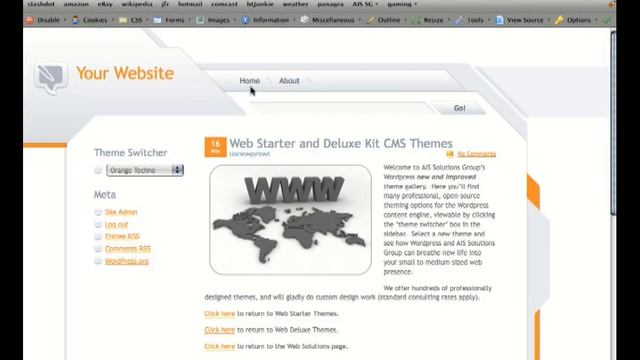Image resolution: width=640 pixels, height=360 pixels.
Task: Focus the site search text field
Action: pyautogui.click(x=341, y=108)
